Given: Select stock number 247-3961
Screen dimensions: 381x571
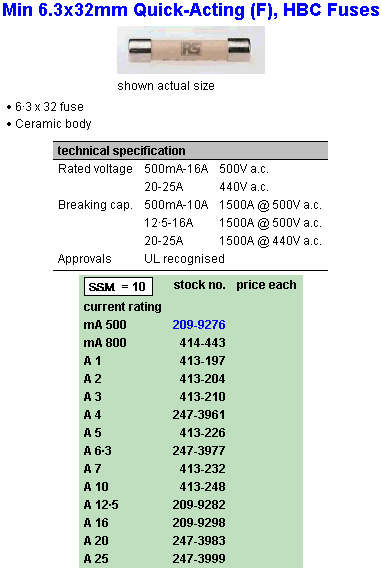Looking at the screenshot, I should 199,414.
